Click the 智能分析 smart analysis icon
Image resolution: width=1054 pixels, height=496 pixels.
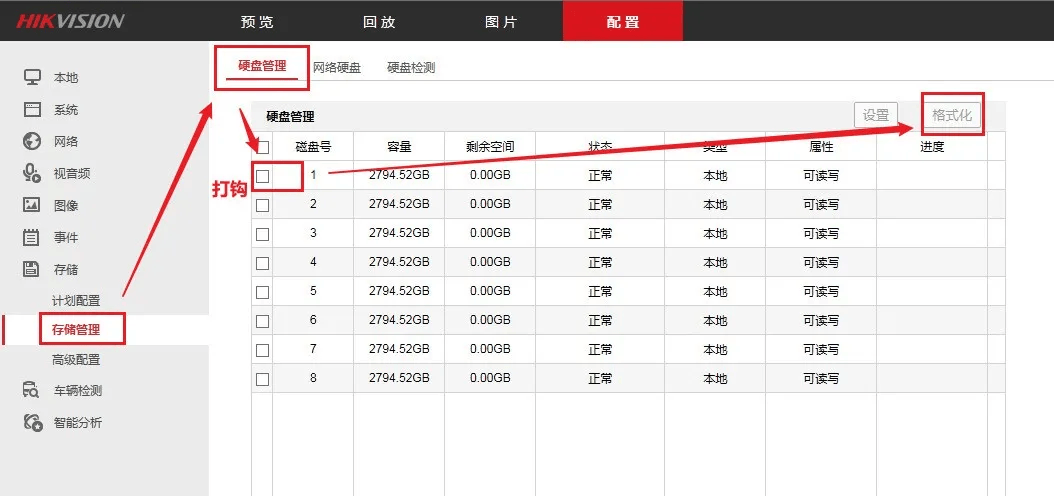tap(32, 422)
